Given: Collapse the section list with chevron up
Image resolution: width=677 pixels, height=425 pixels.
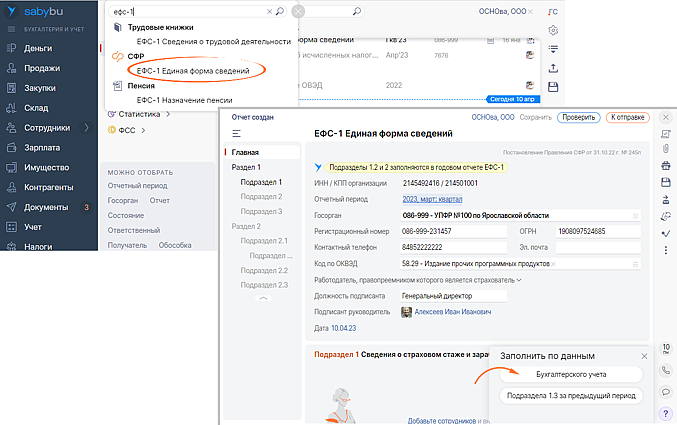Looking at the screenshot, I should 262,299.
